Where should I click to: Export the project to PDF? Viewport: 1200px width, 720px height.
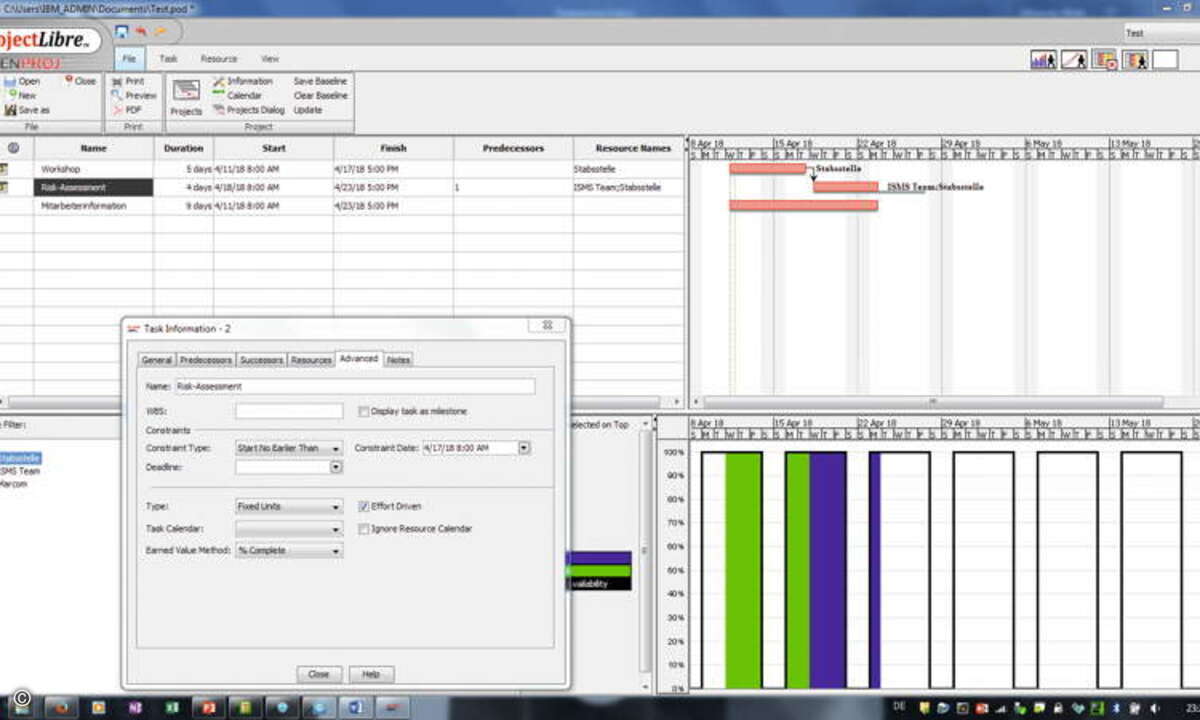coord(127,110)
